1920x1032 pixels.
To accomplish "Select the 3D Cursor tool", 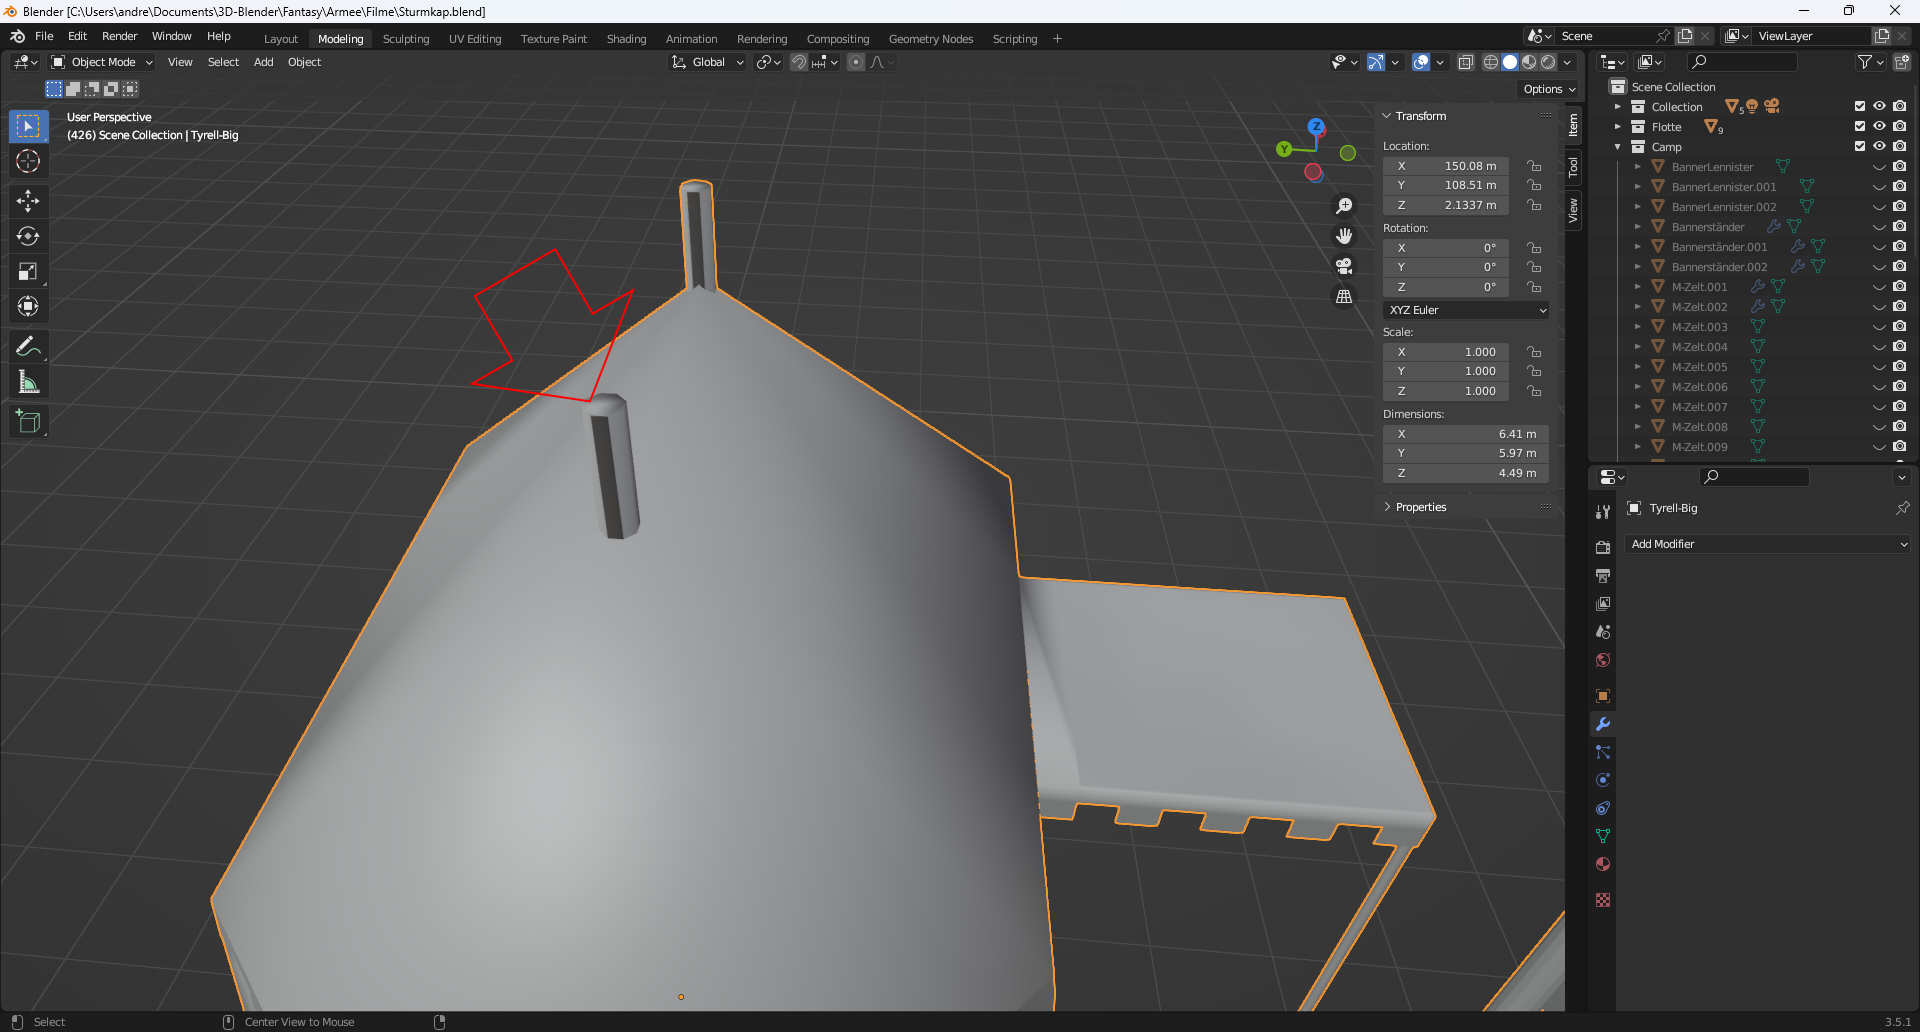I will click(x=28, y=161).
